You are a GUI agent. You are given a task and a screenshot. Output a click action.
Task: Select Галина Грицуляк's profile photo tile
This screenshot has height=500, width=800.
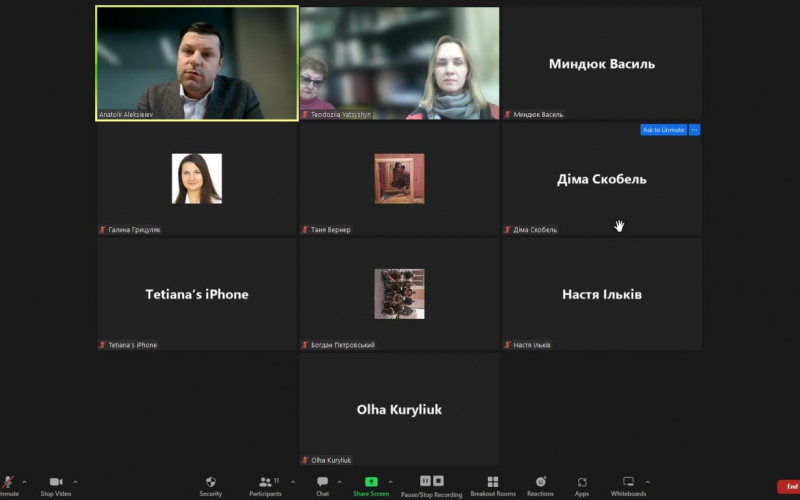197,178
